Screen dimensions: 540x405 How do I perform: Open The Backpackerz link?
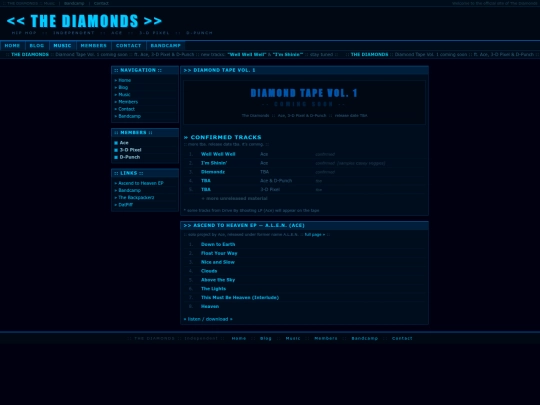136,198
